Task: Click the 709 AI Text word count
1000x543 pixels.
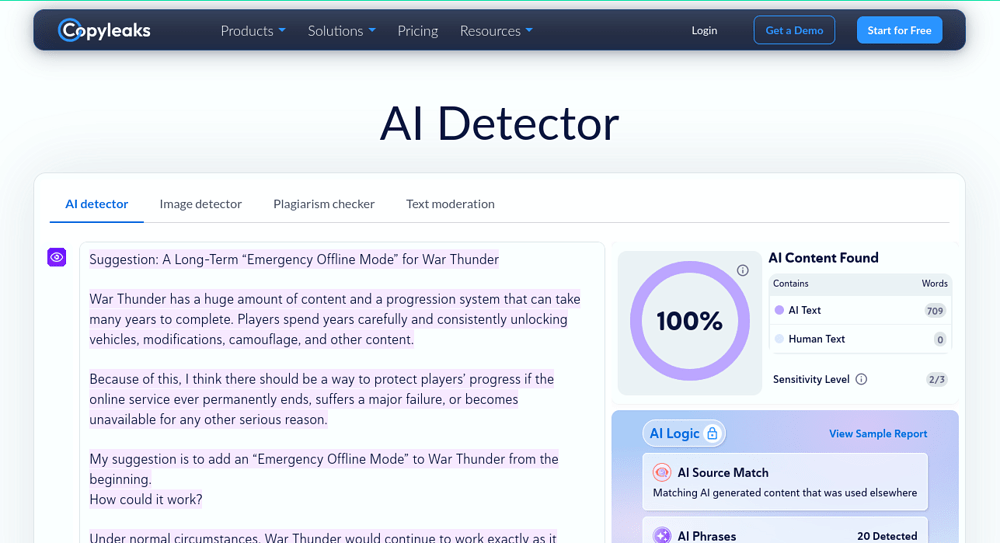Action: (x=935, y=311)
